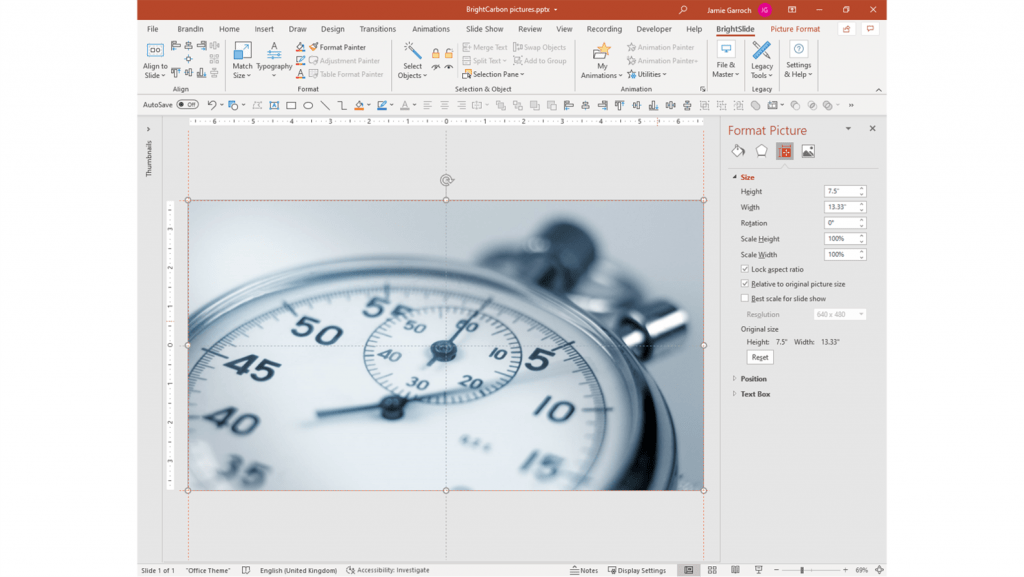This screenshot has width=1024, height=577.
Task: Enable Best scale for slide show
Action: pyautogui.click(x=745, y=298)
